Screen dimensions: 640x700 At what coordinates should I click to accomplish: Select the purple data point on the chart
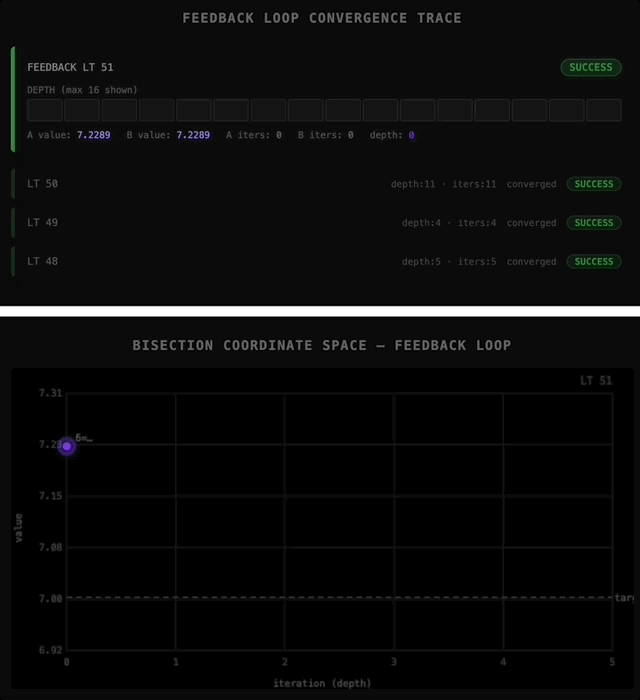67,446
